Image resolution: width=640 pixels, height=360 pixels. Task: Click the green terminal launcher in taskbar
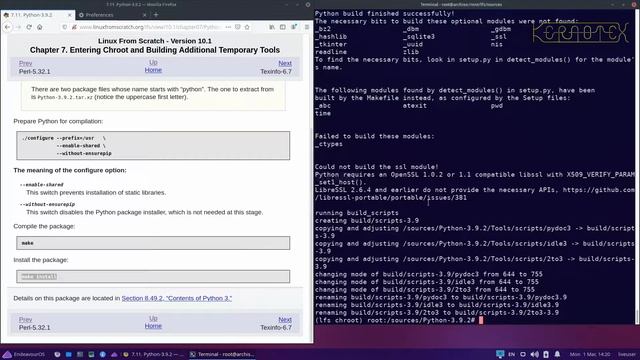click(x=91, y=354)
